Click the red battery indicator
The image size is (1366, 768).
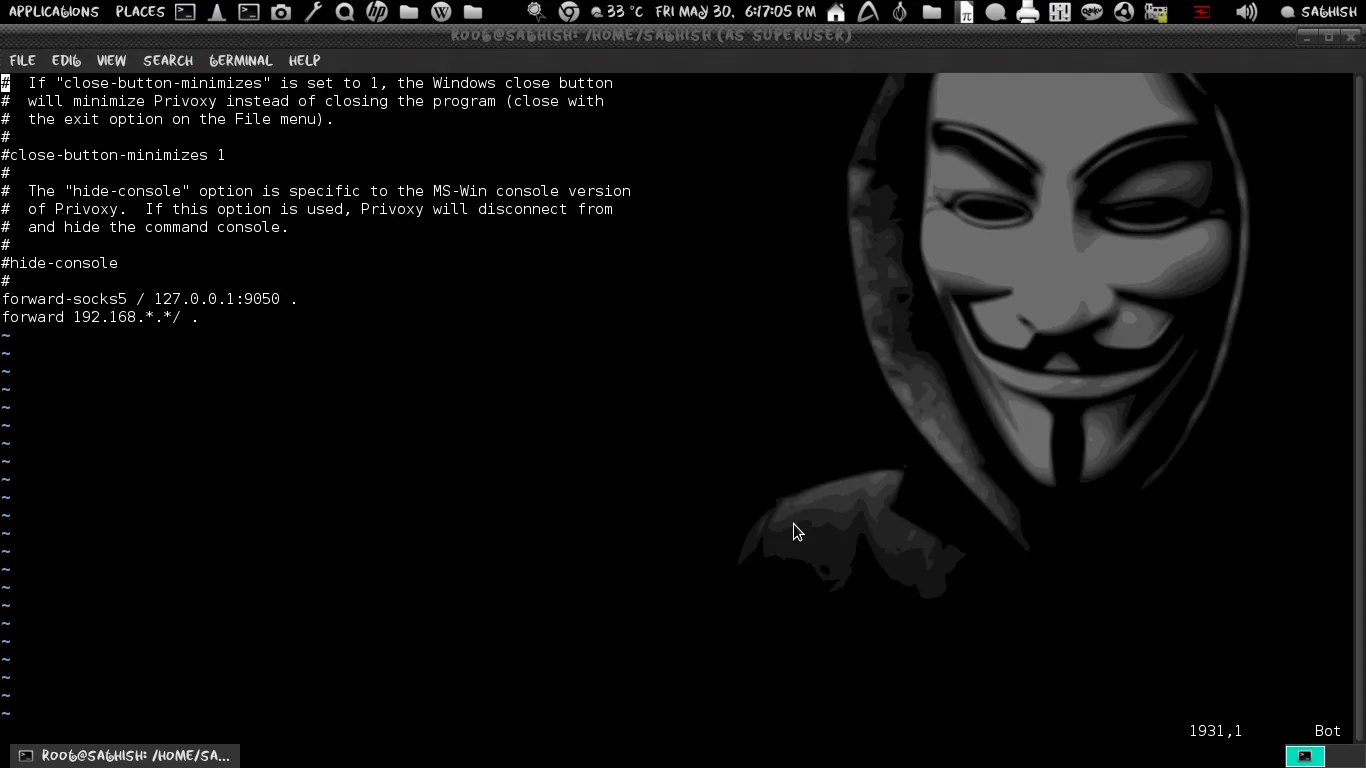tap(1202, 12)
